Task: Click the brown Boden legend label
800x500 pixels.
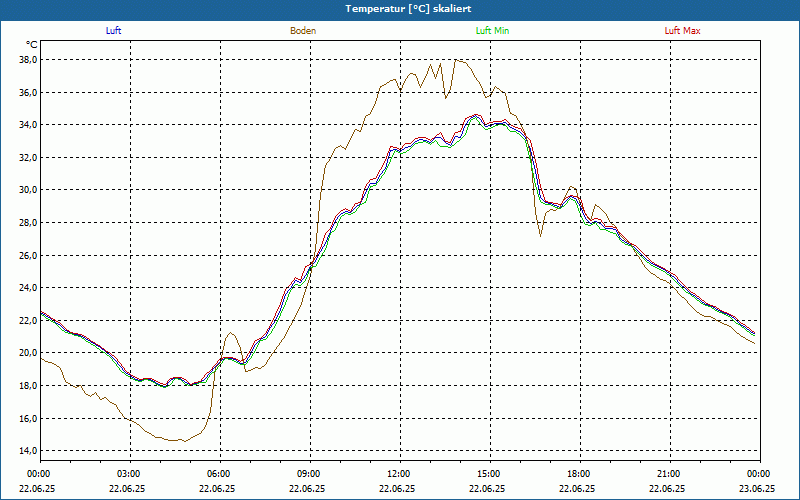Action: tap(303, 31)
